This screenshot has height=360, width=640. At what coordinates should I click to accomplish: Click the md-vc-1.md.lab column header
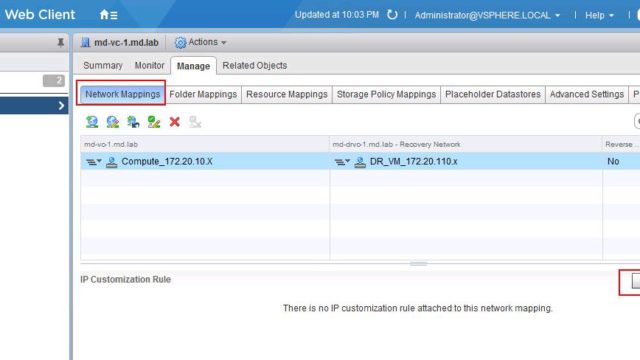tap(205, 144)
